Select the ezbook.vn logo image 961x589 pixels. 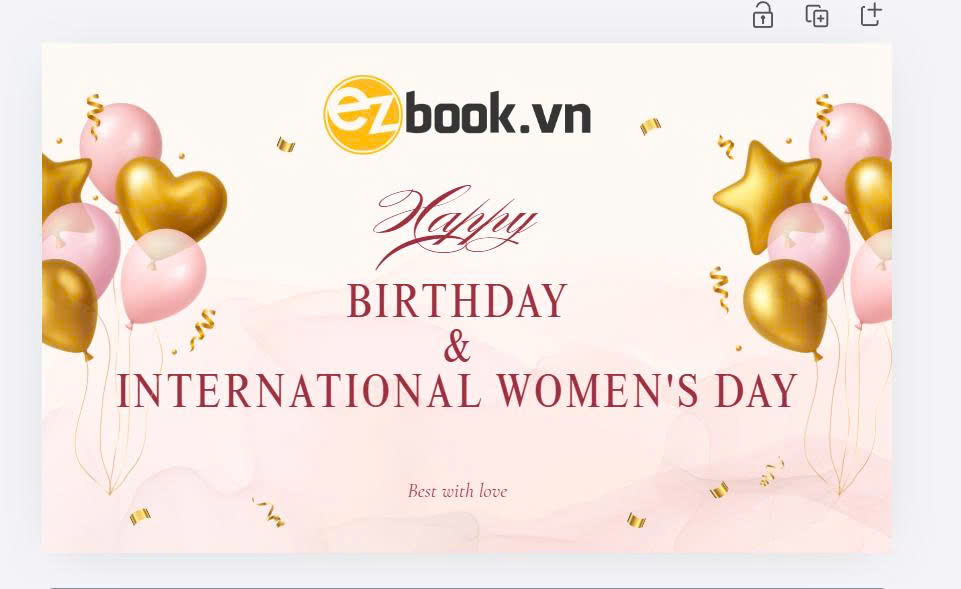pyautogui.click(x=457, y=115)
